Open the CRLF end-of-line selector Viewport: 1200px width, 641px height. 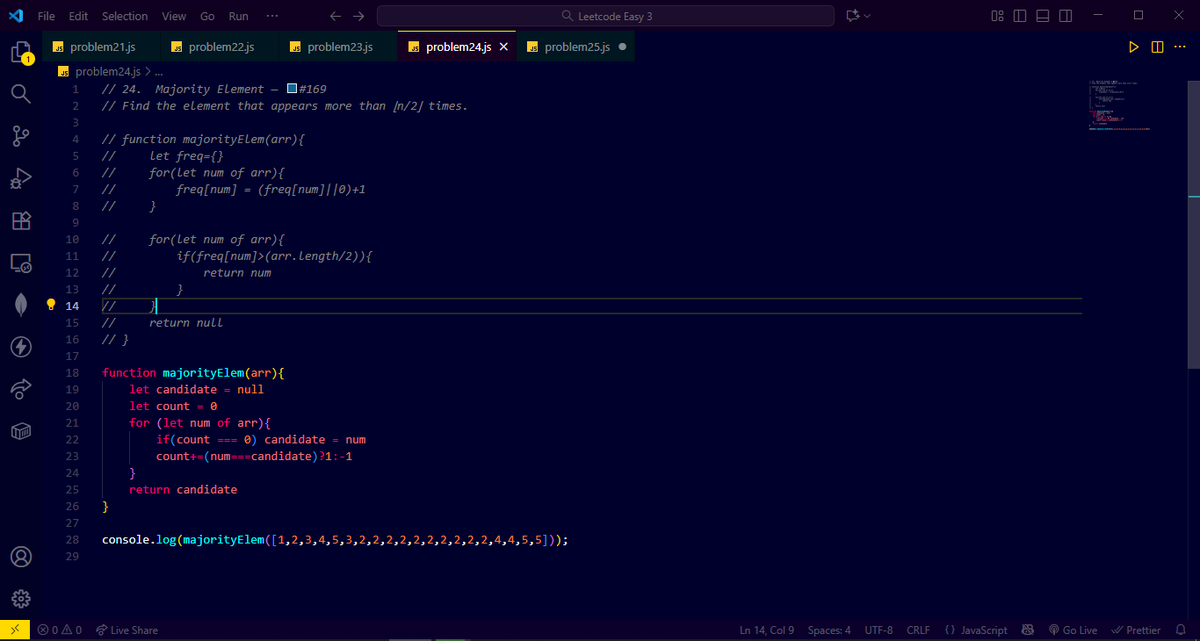(x=918, y=630)
